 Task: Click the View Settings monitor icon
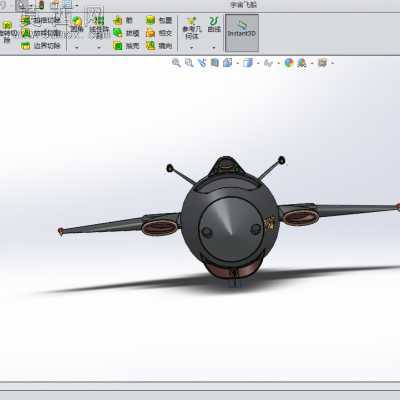322,63
